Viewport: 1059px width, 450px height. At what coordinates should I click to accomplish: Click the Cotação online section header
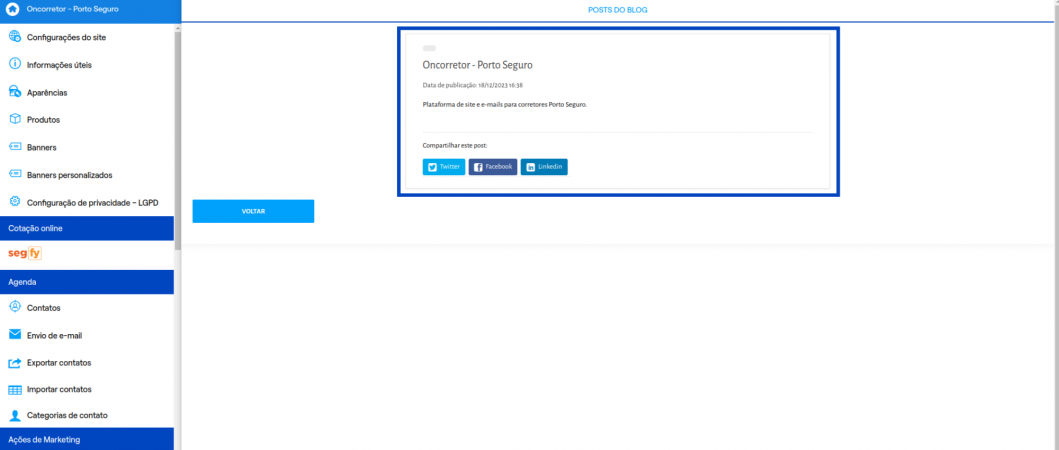click(86, 228)
